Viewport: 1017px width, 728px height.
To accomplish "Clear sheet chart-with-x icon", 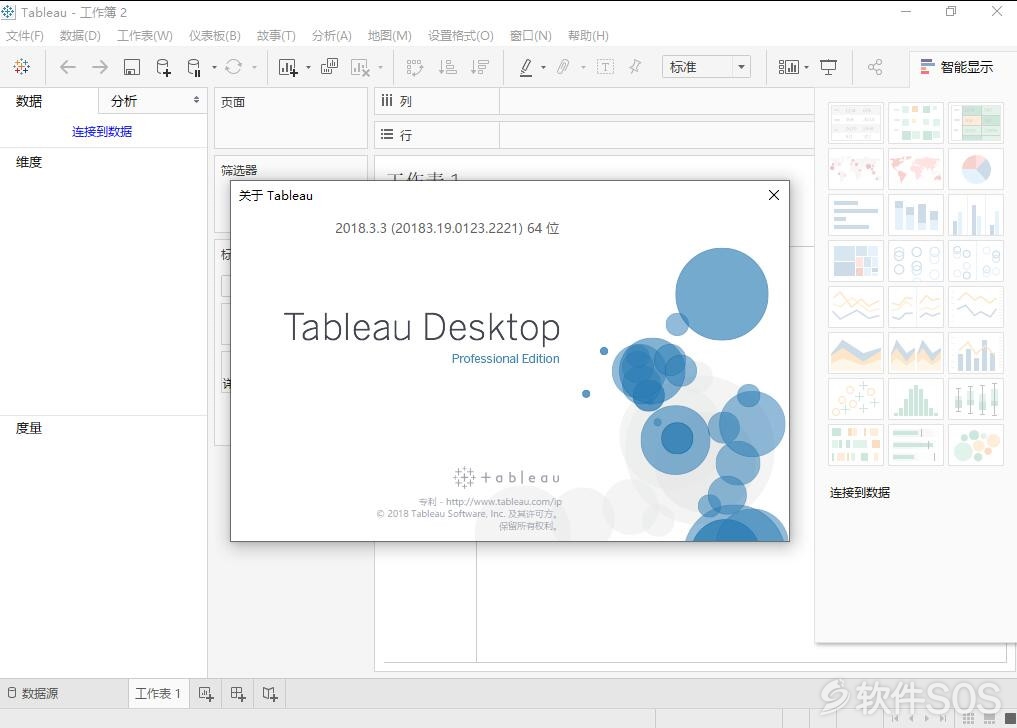I will (x=360, y=67).
